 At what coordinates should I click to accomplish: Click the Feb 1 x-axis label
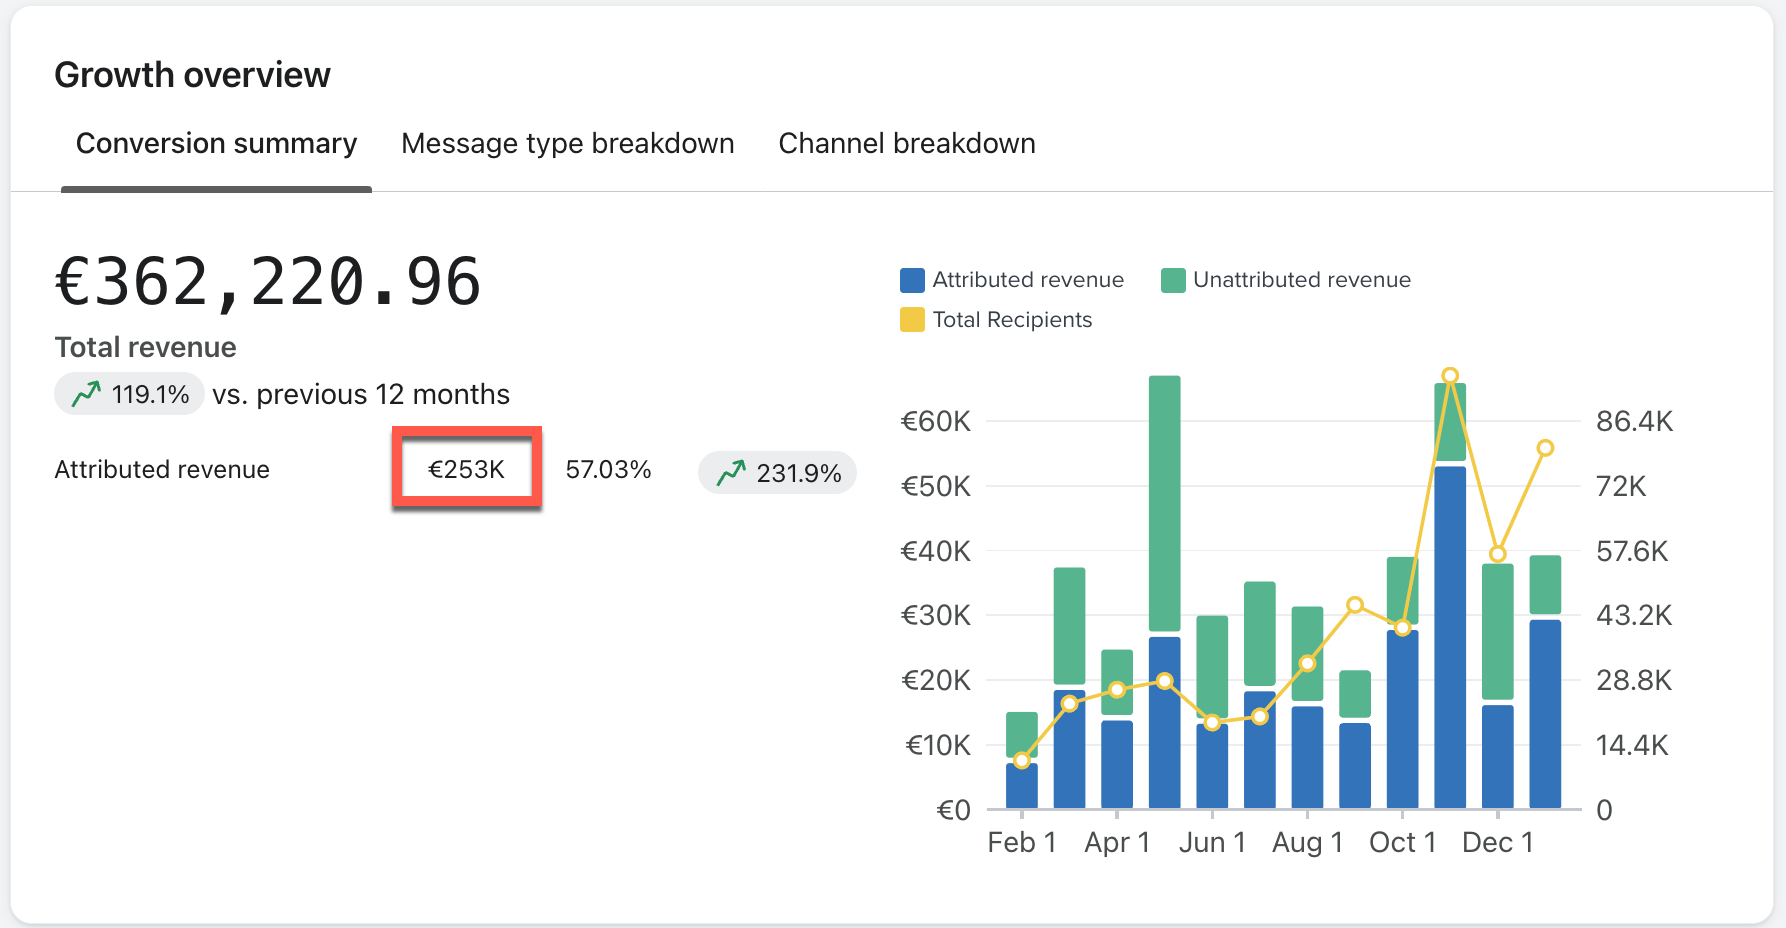(x=1021, y=843)
